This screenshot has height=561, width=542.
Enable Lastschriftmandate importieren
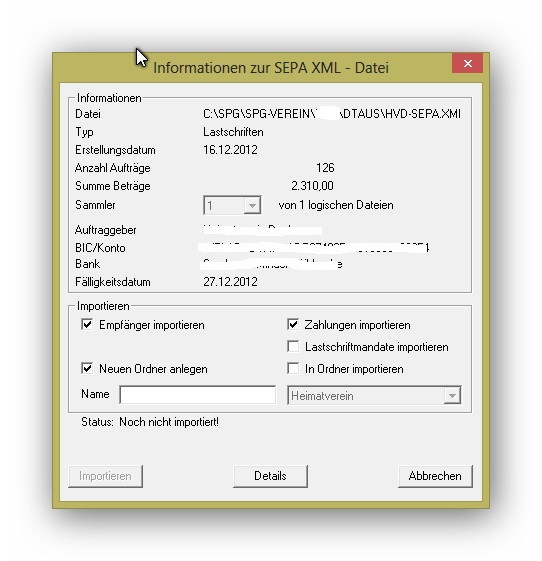293,346
